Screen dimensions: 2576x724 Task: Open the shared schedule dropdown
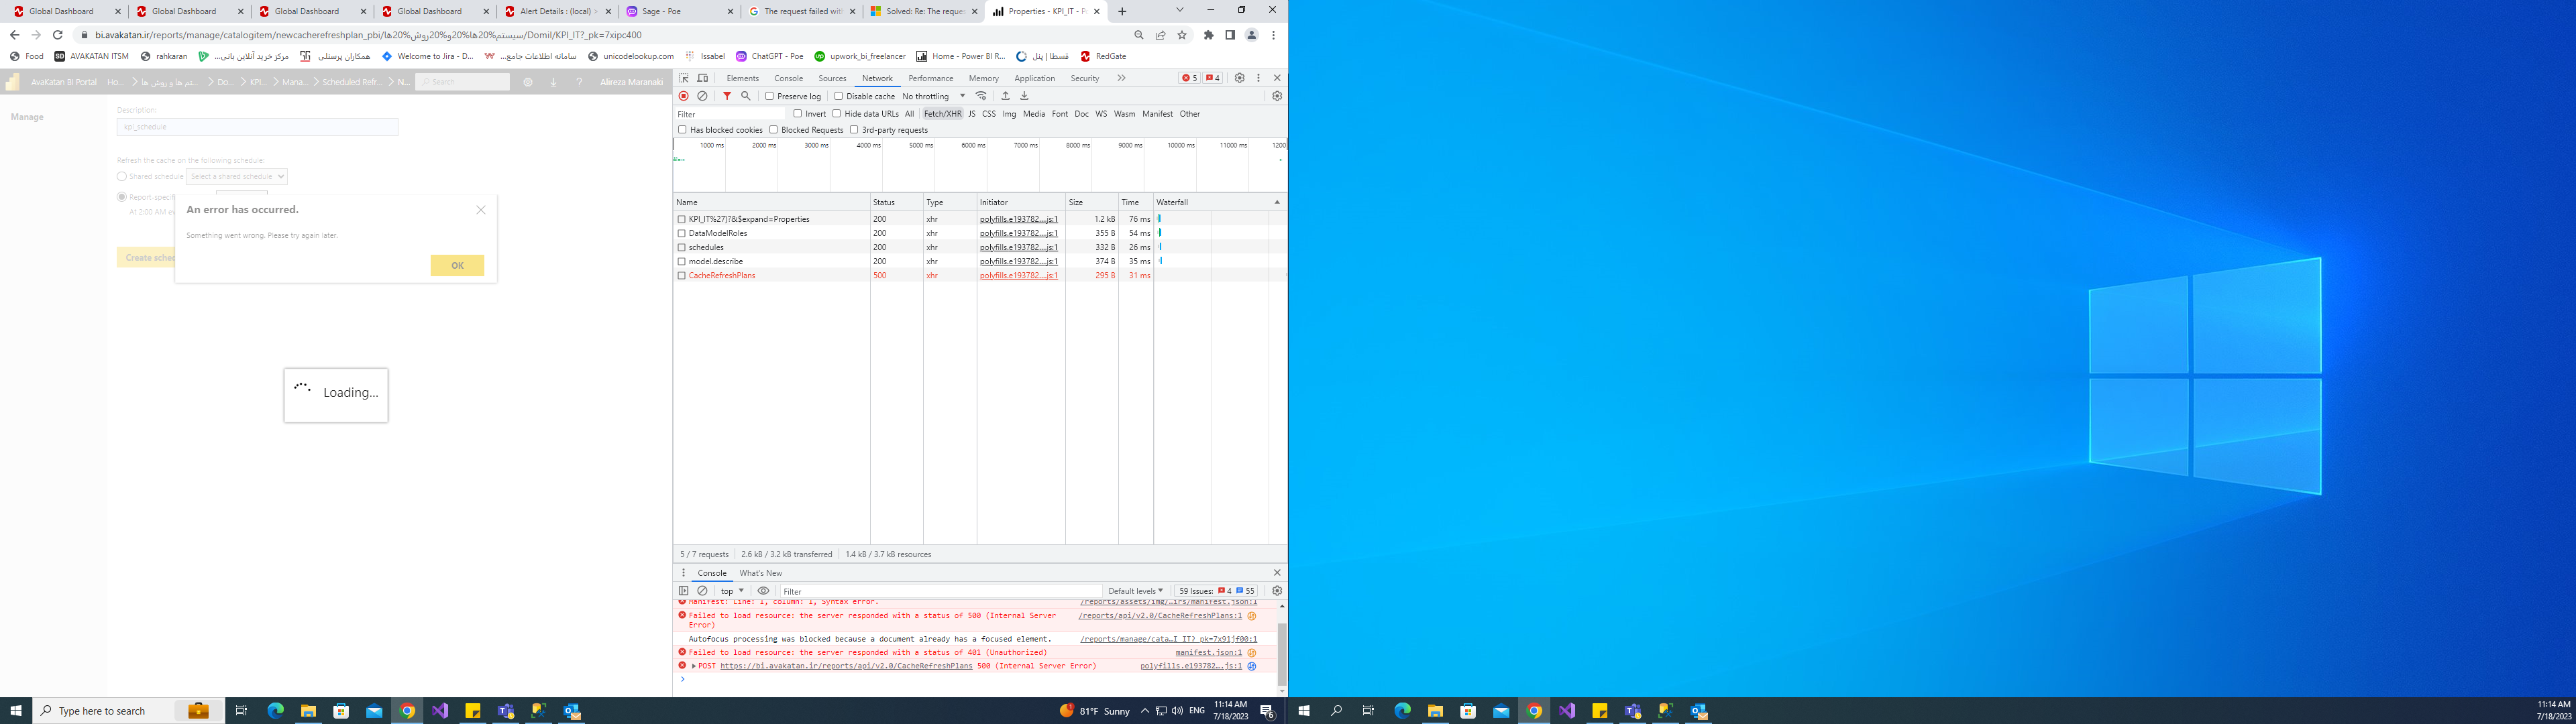237,176
